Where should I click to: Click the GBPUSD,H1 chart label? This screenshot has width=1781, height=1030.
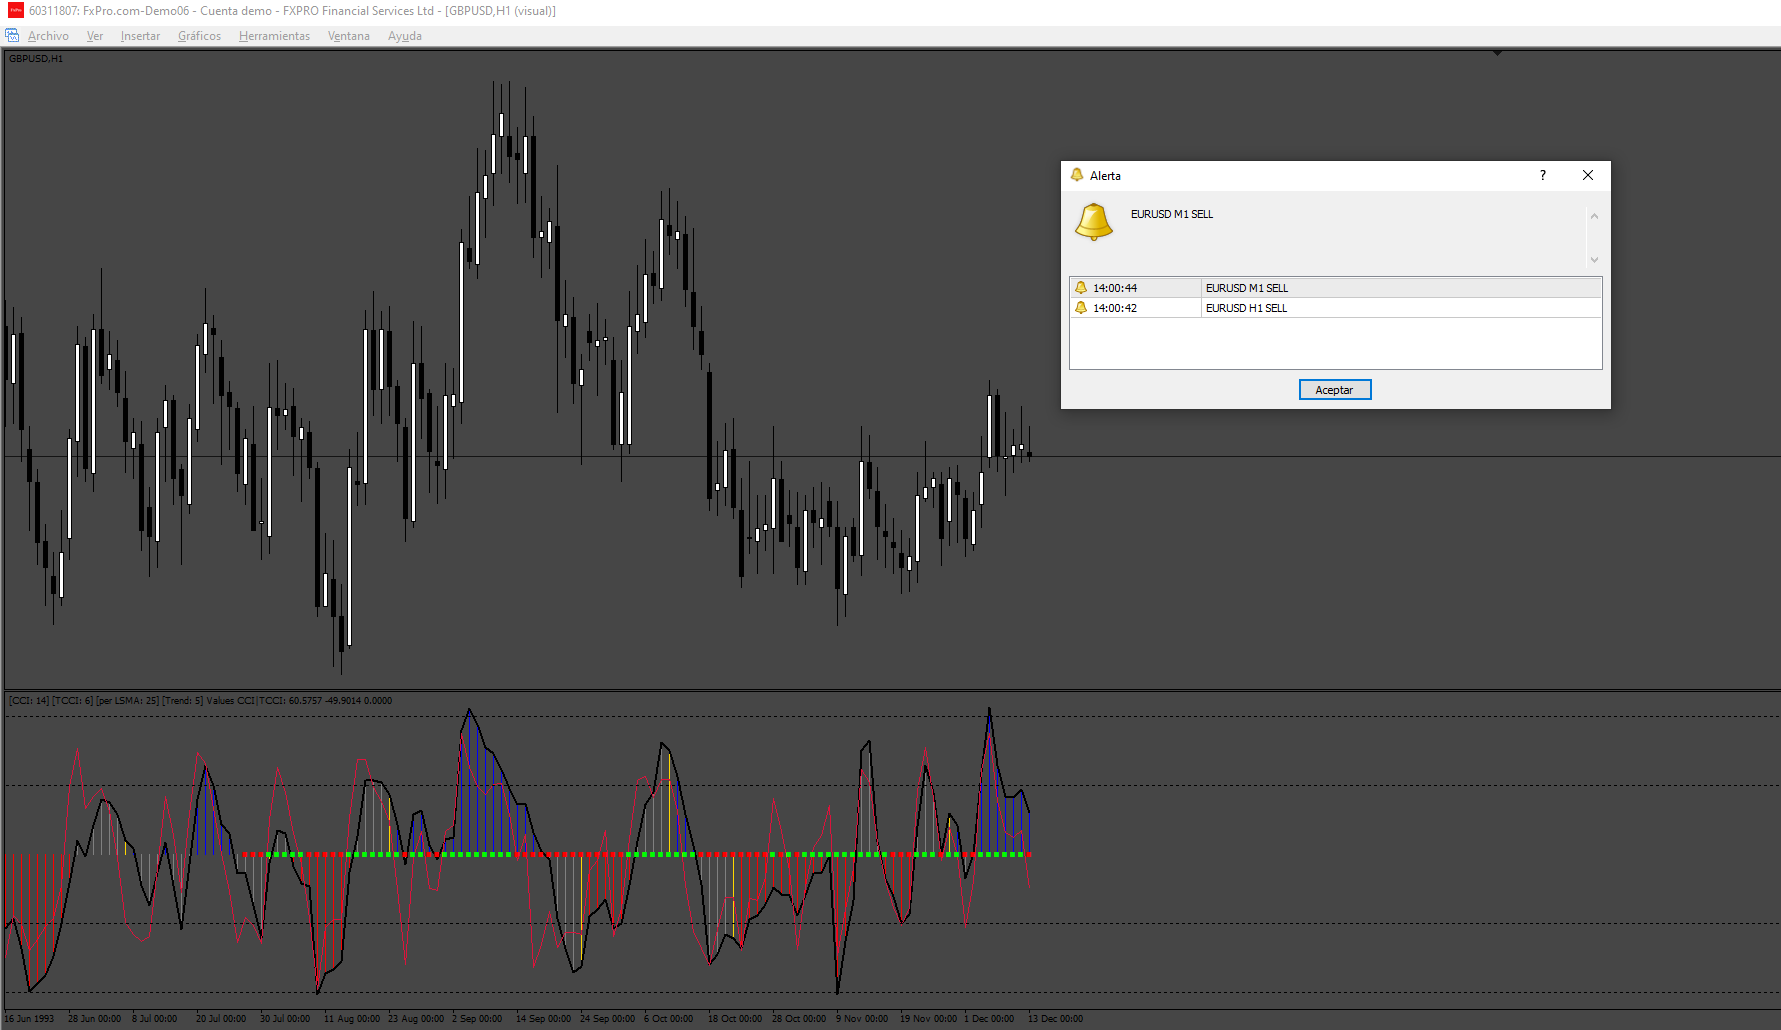click(36, 58)
